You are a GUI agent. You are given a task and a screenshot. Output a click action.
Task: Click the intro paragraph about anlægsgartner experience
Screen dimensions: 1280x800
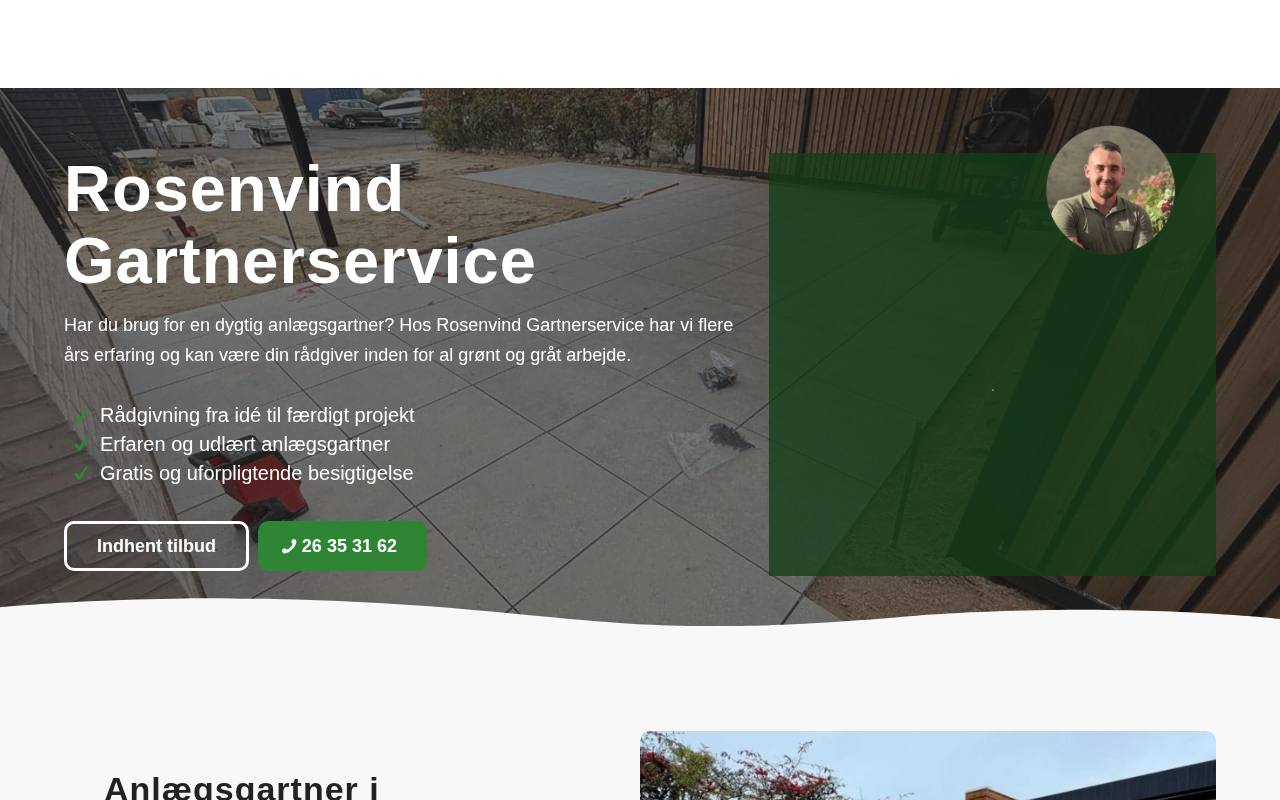click(x=399, y=340)
